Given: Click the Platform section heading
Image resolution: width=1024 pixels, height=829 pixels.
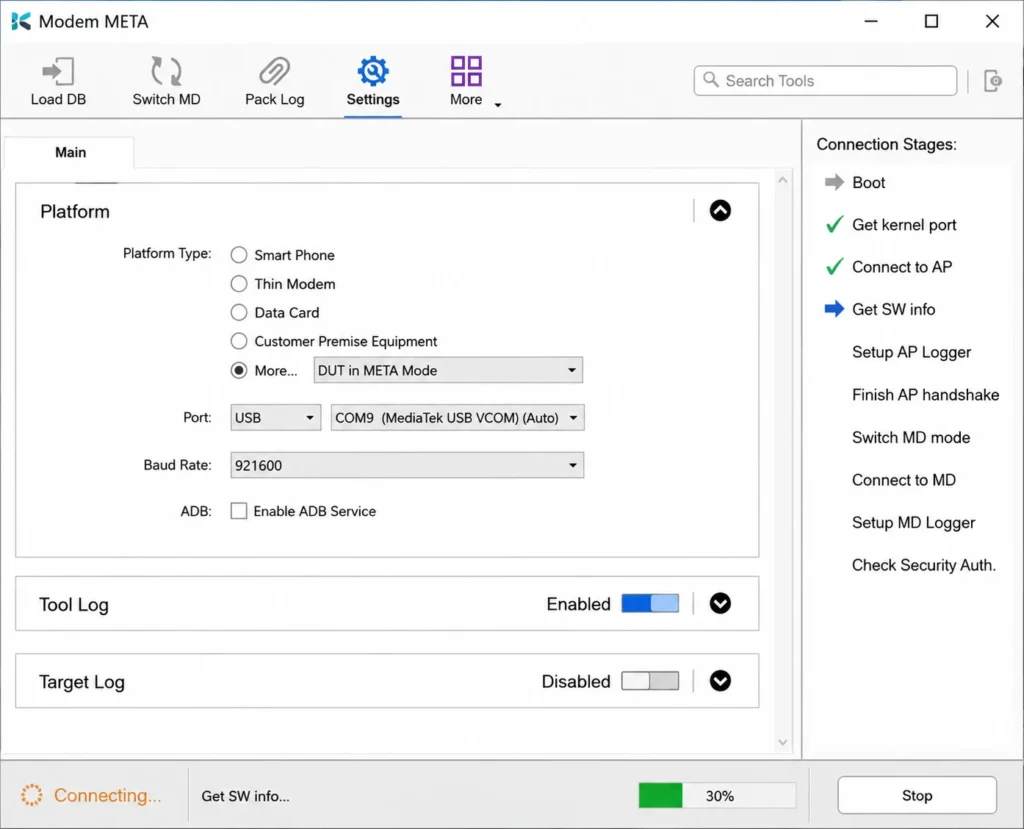Looking at the screenshot, I should (74, 211).
